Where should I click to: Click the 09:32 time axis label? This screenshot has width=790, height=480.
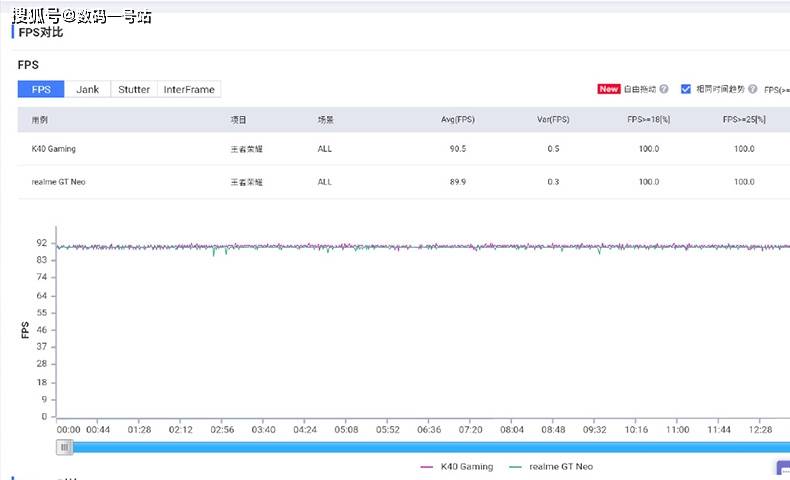(595, 430)
